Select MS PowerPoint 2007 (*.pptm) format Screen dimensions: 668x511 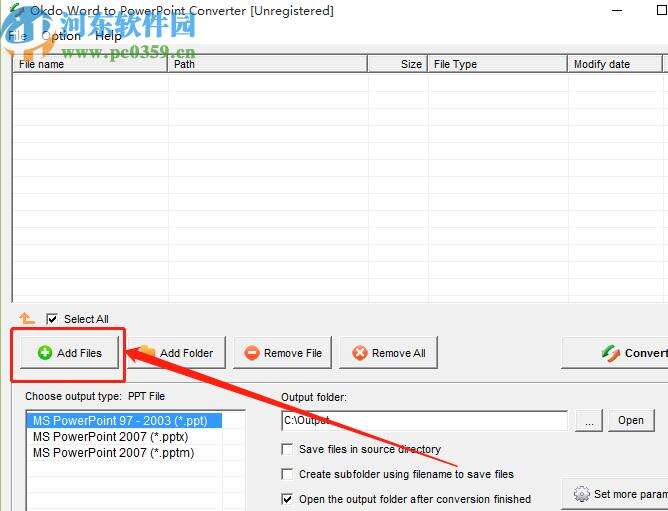124,453
